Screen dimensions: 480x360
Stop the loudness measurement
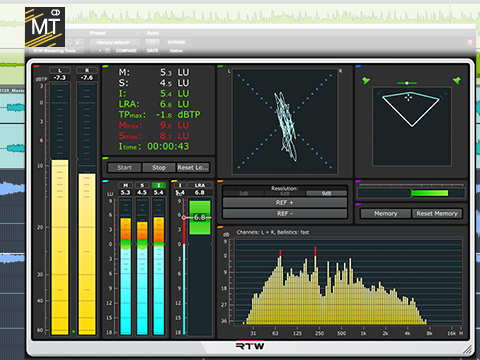(x=159, y=168)
